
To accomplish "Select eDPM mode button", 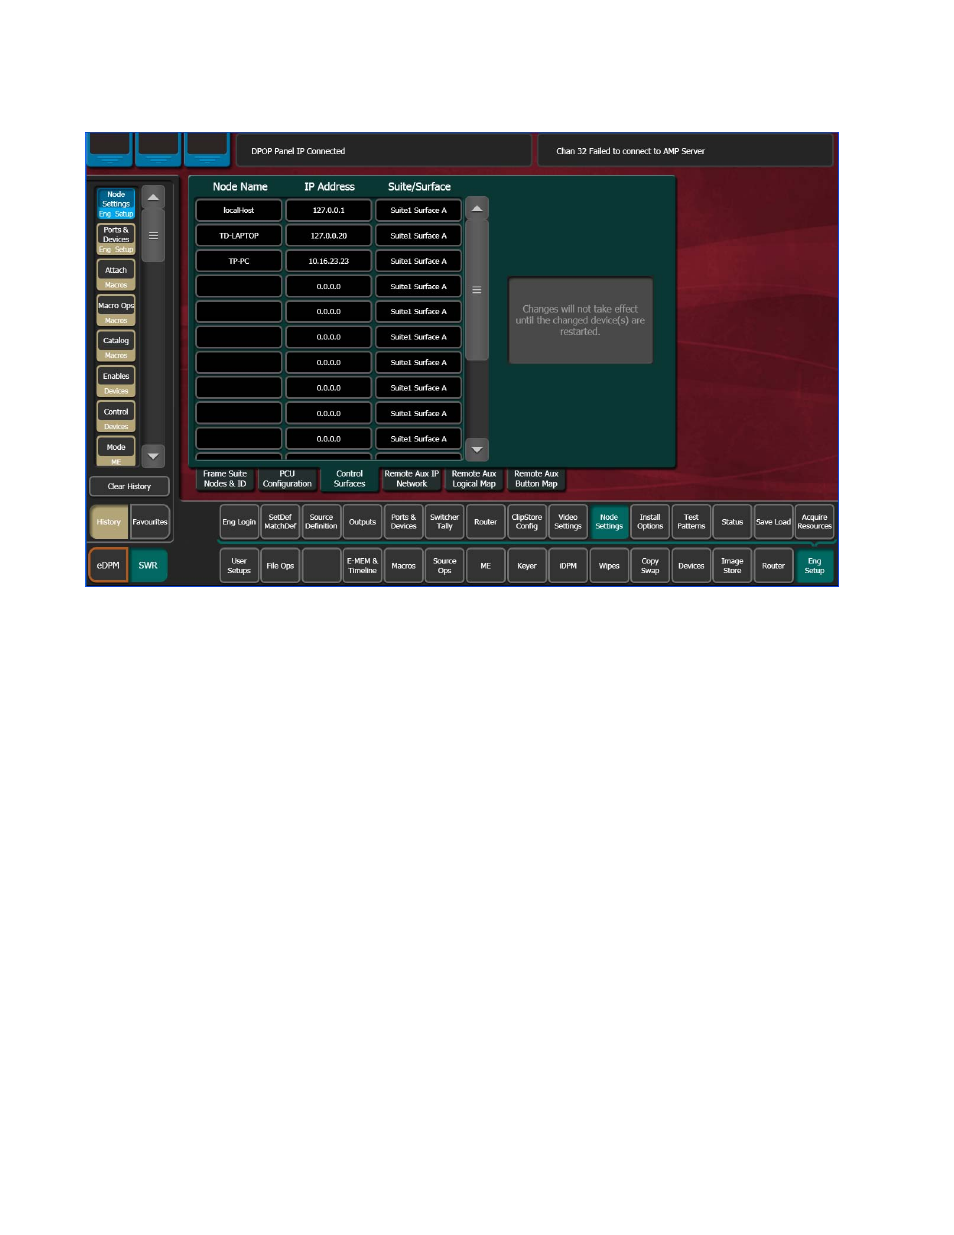I will (108, 565).
